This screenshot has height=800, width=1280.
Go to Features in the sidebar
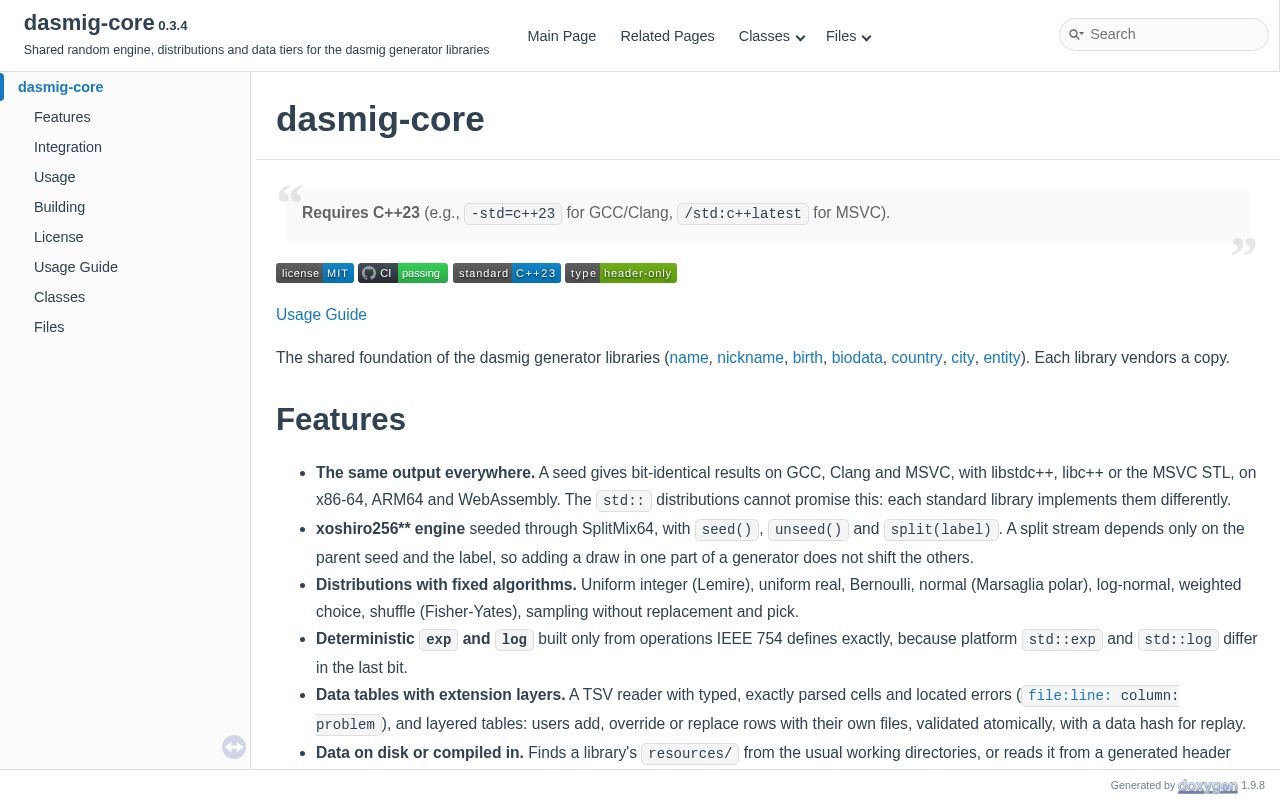[62, 117]
